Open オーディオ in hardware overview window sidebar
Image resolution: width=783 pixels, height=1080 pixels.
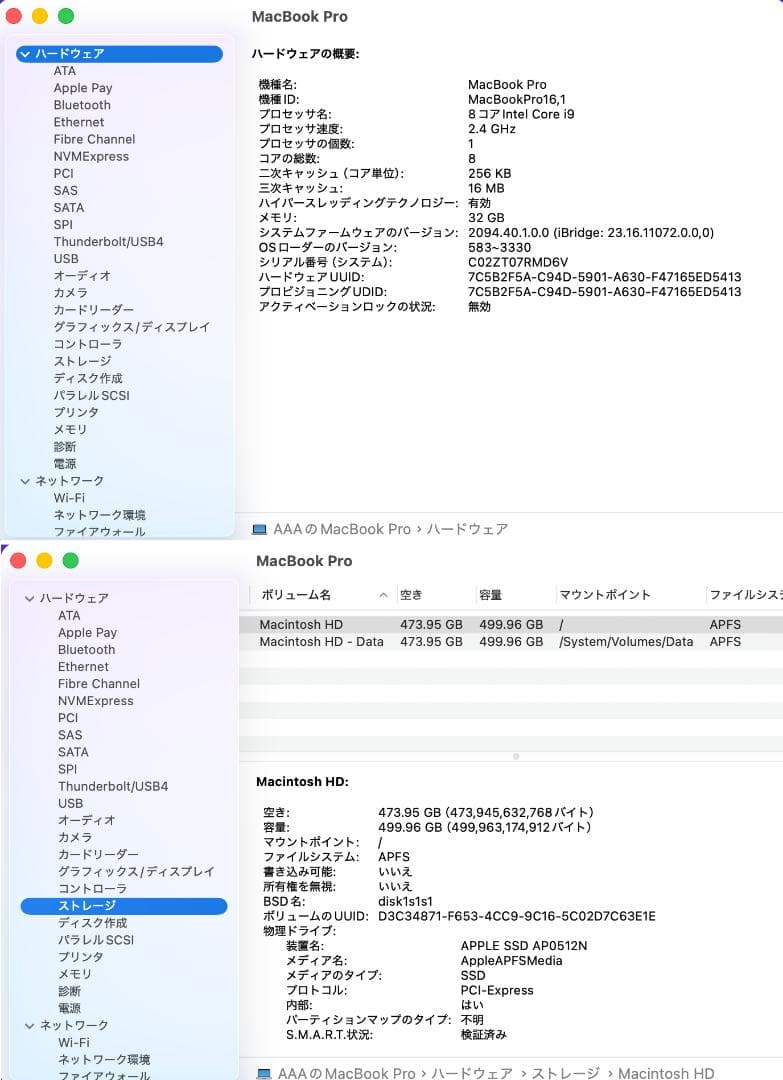(82, 276)
